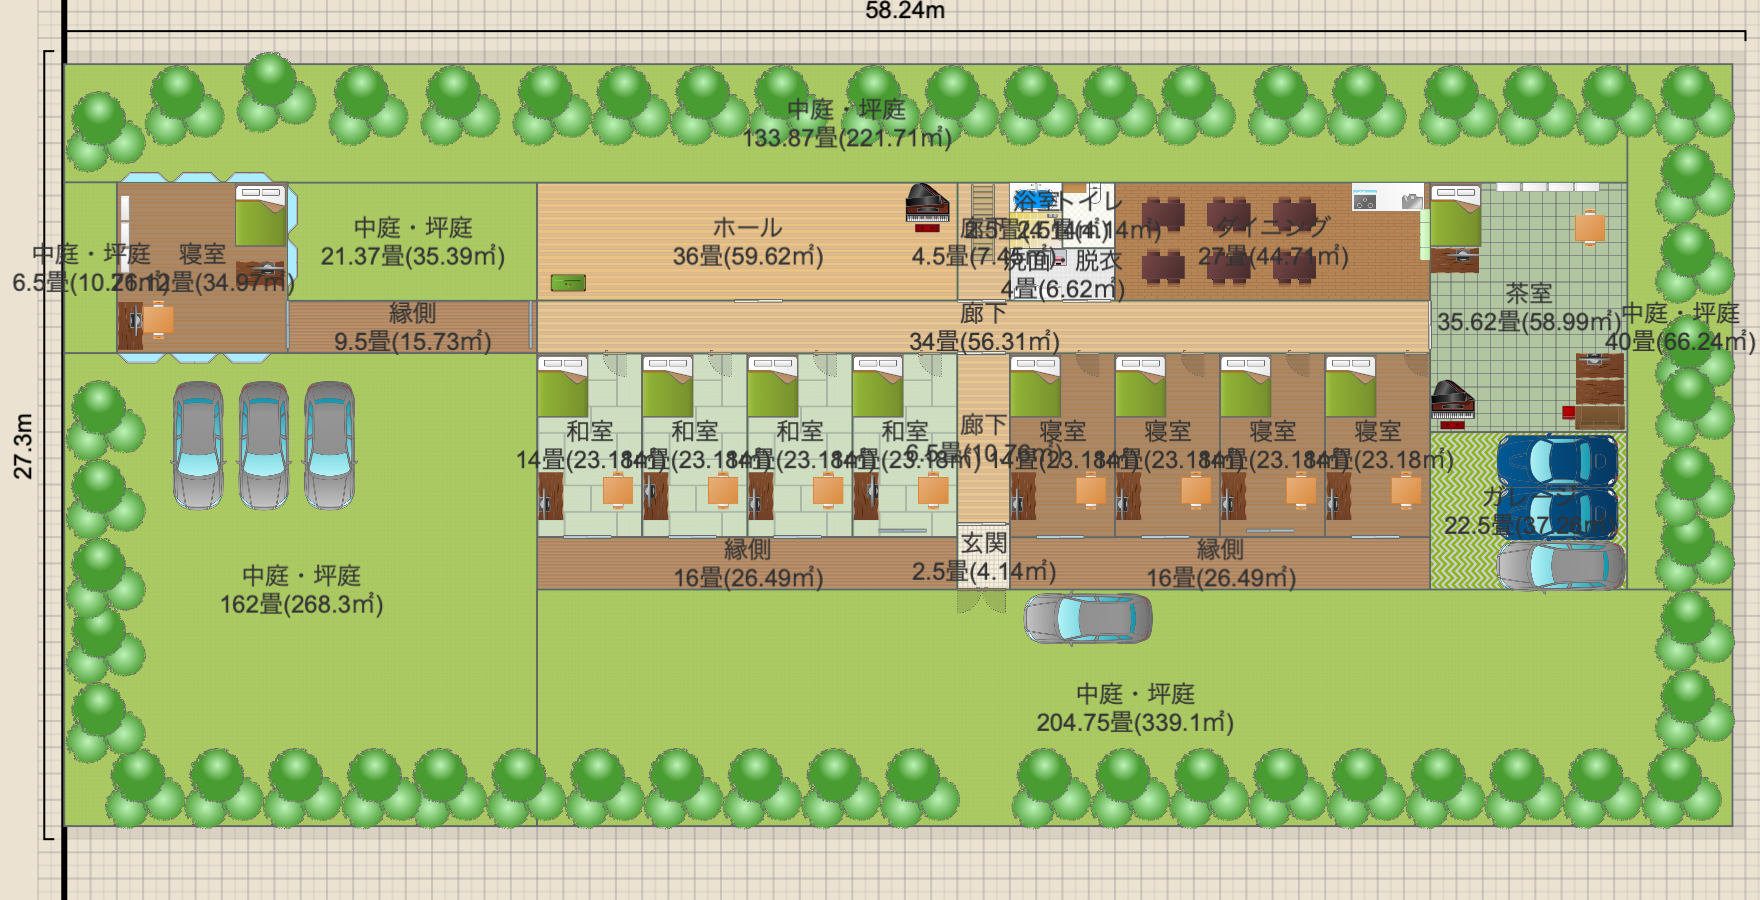Select the top-left dining table set
This screenshot has width=1760, height=900.
pos(1163,214)
